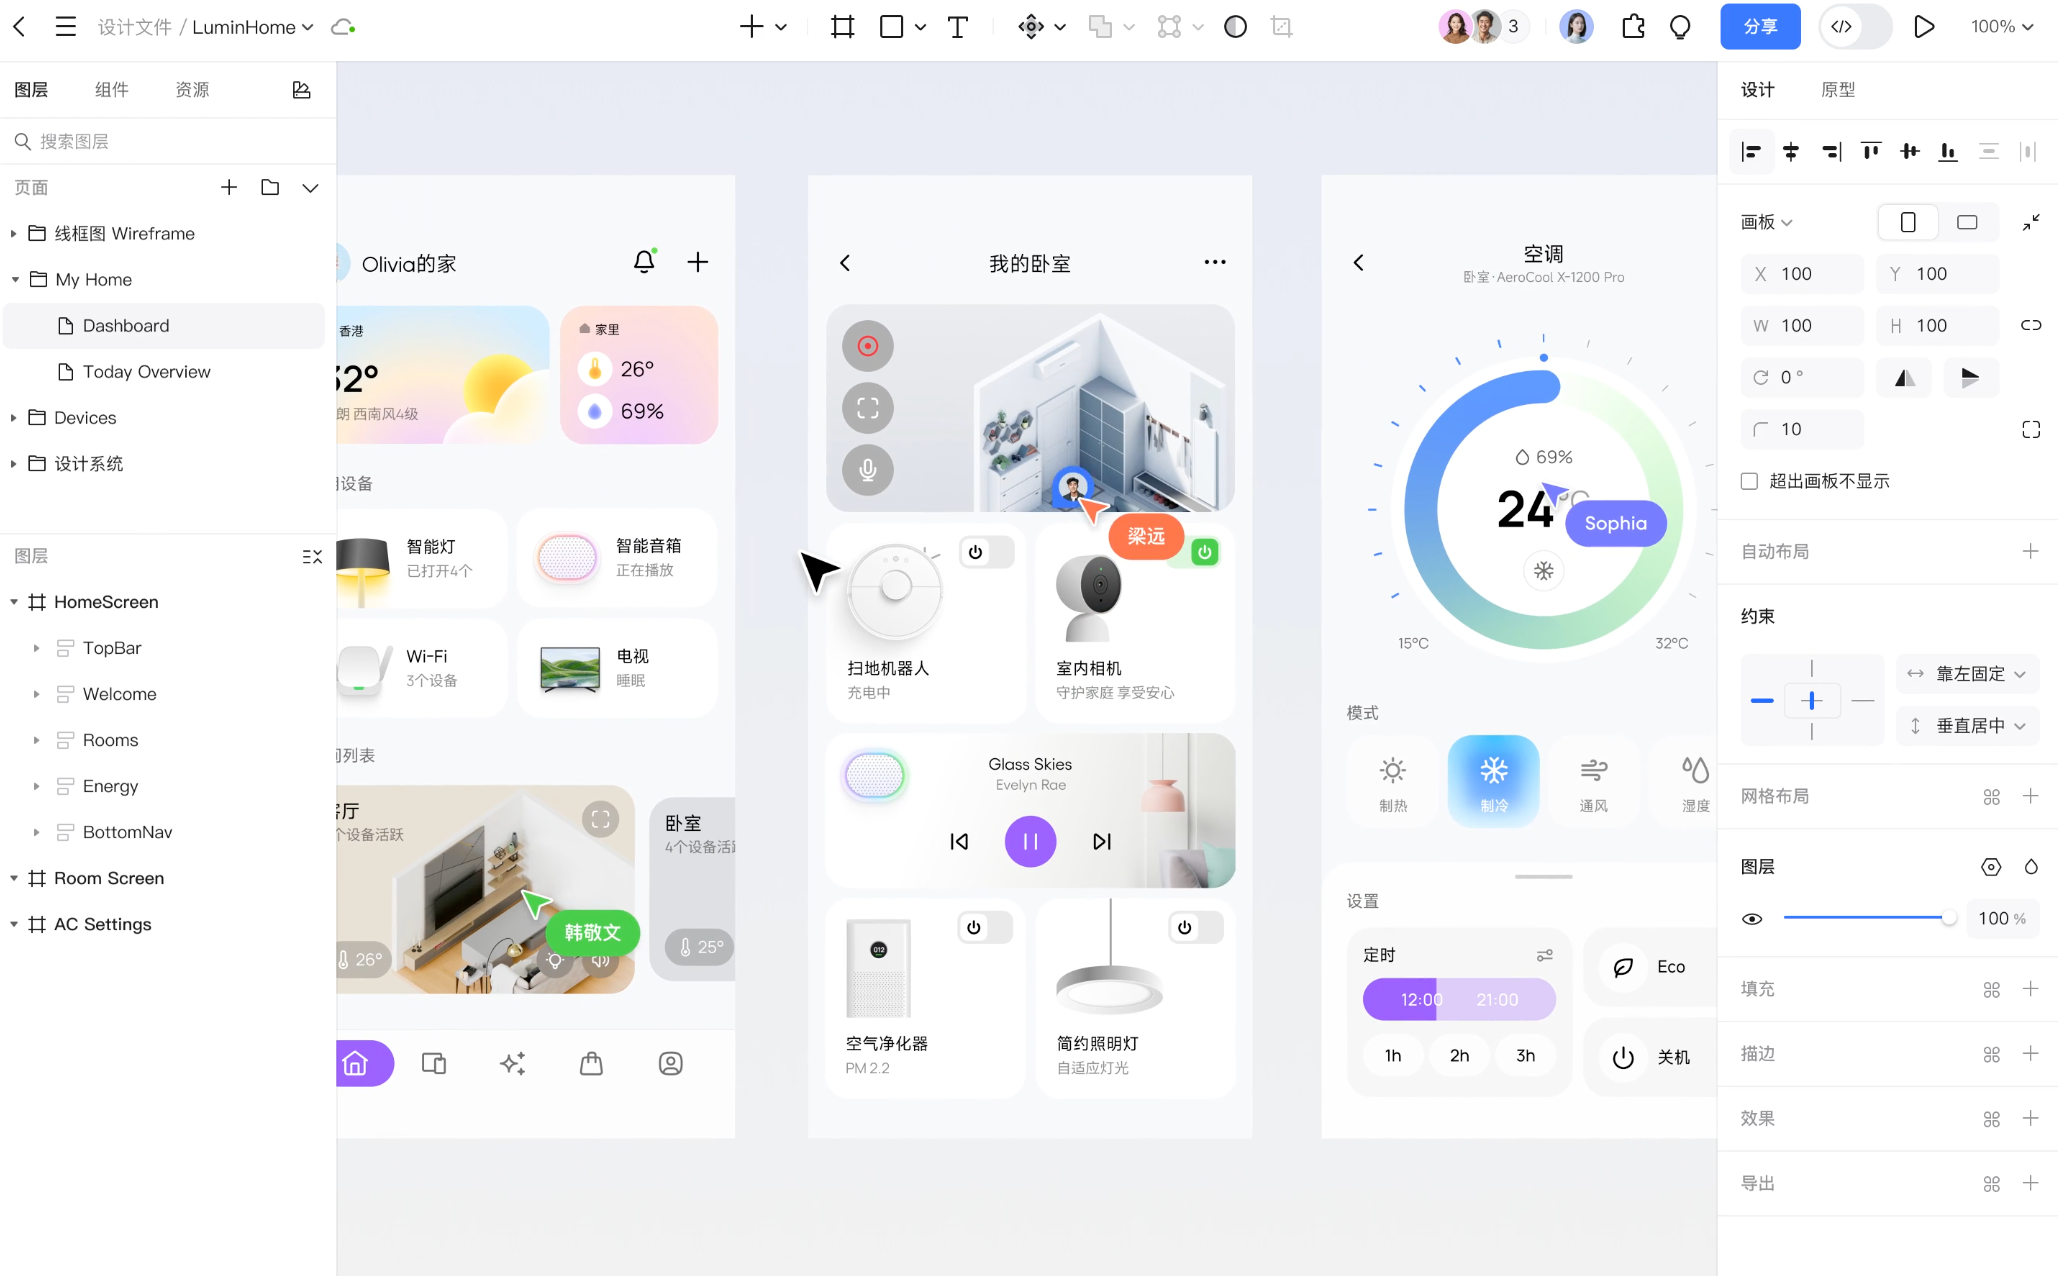Image resolution: width=2058 pixels, height=1276 pixels.
Task: Click the flip horizontal icon
Action: click(x=1905, y=377)
